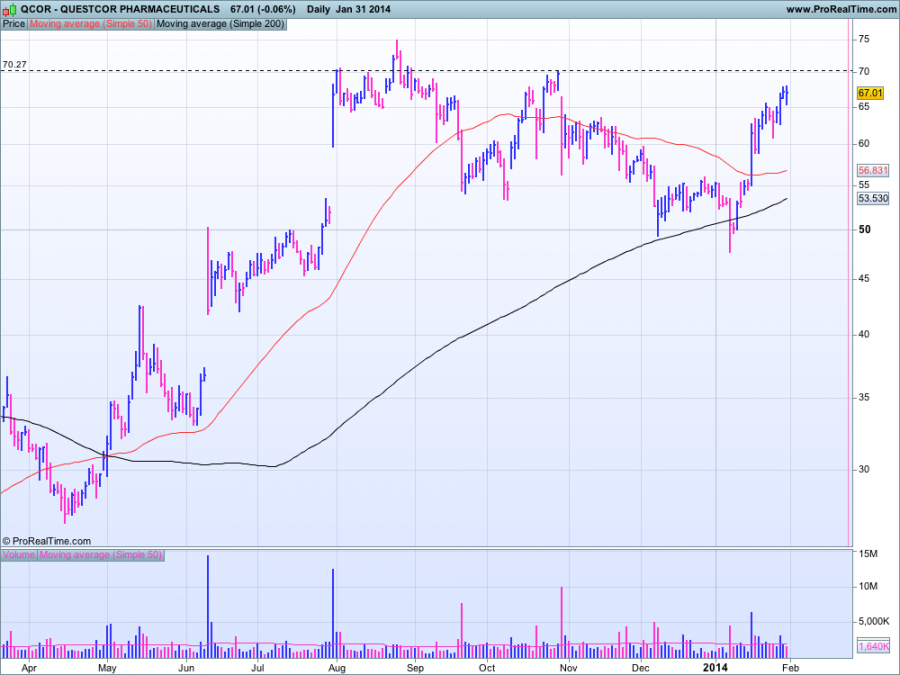The image size is (900, 675).
Task: Click the Jun label on time axis
Action: (x=186, y=668)
